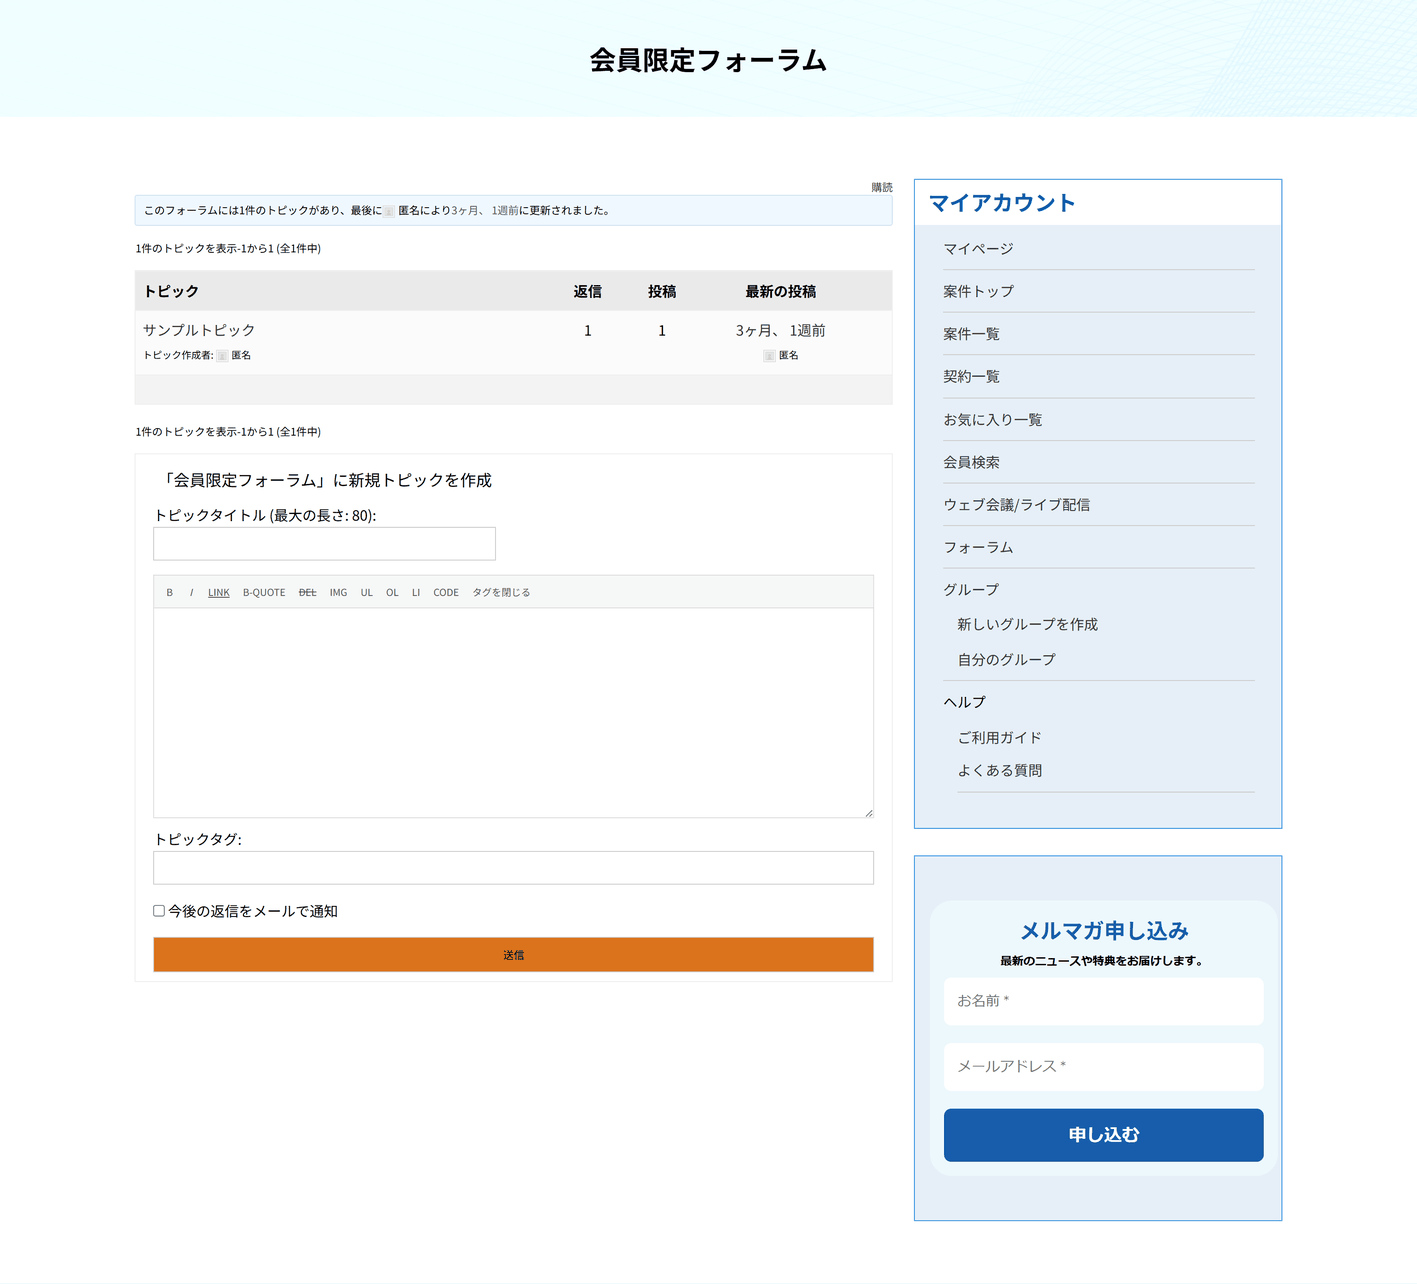
Task: Open 会員検索 in sidebar
Action: click(x=971, y=462)
